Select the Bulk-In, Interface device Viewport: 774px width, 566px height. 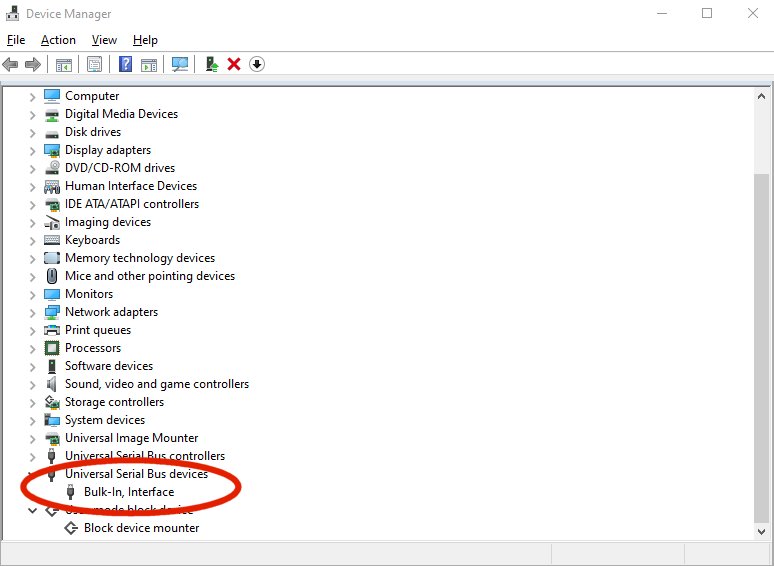point(129,492)
